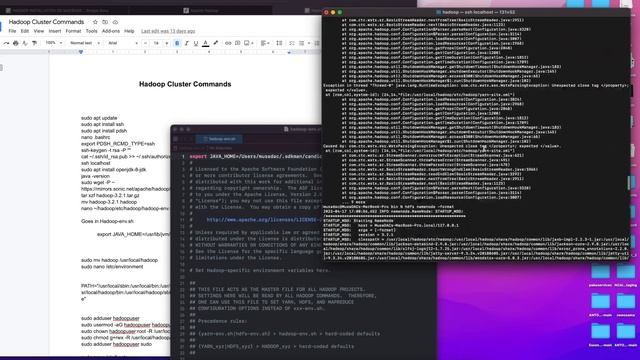Click the 'STARTUP_MSG: Starting NameNode' terminal line
640x360 pixels.
353,220
